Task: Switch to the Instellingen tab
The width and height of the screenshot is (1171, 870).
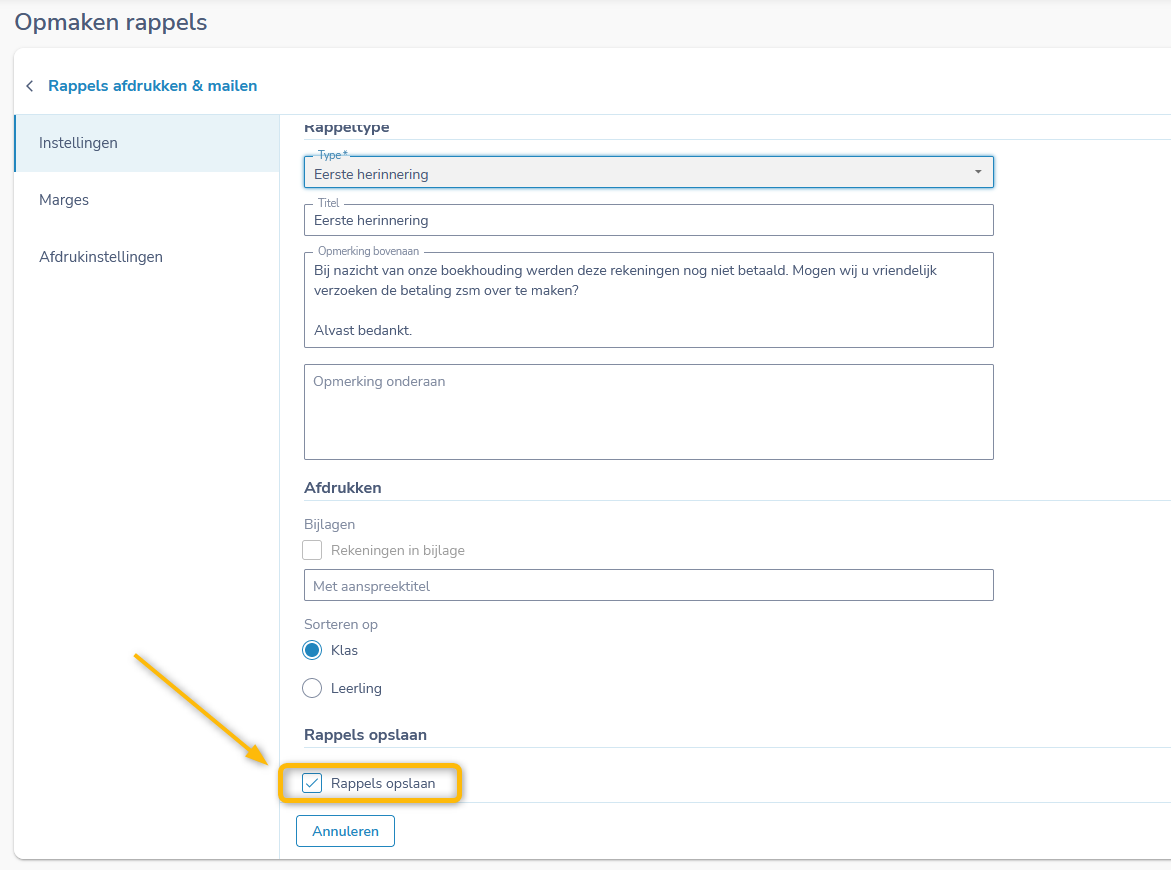Action: click(78, 143)
